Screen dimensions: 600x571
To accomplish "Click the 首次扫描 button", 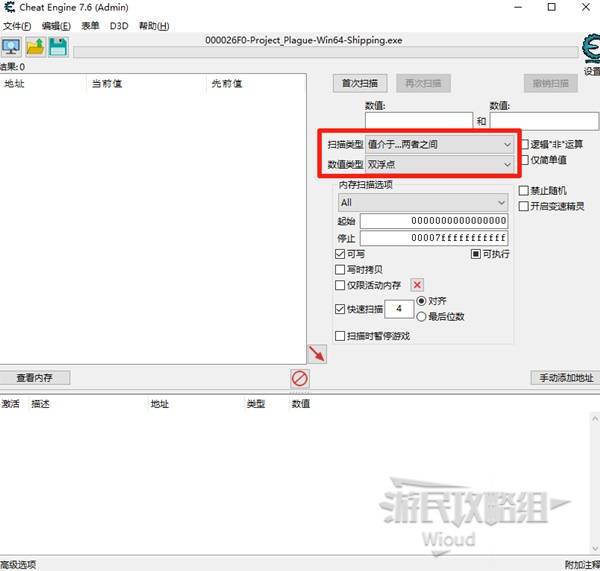I will click(x=360, y=83).
